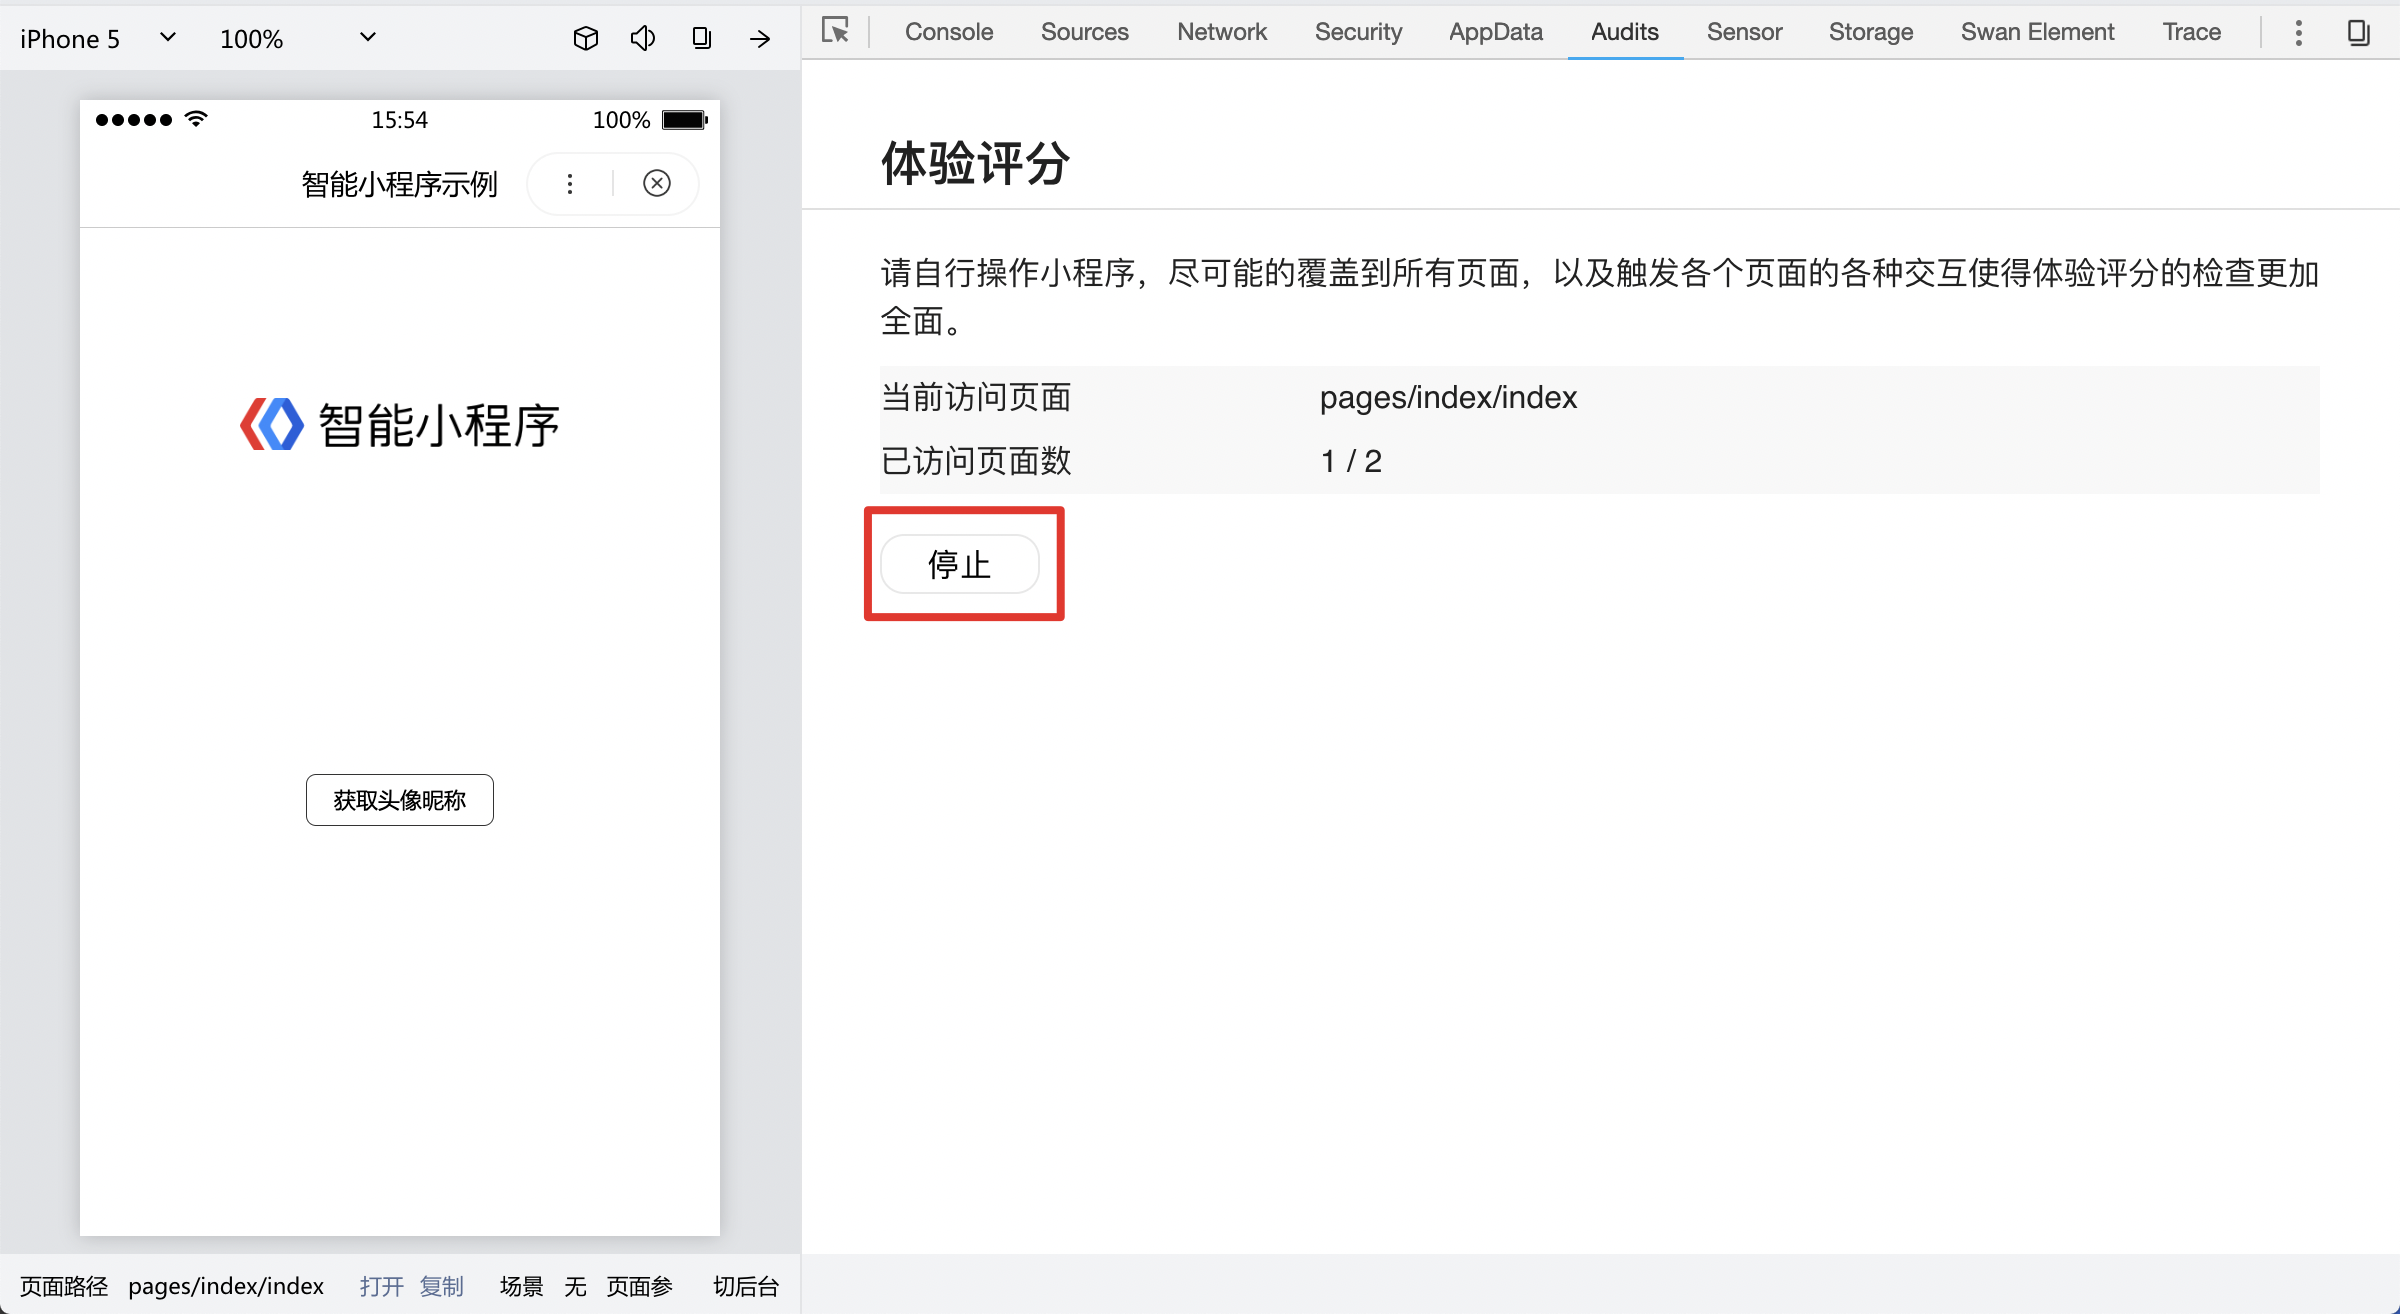Viewport: 2400px width, 1314px height.
Task: Switch to the Security tab
Action: coord(1358,32)
